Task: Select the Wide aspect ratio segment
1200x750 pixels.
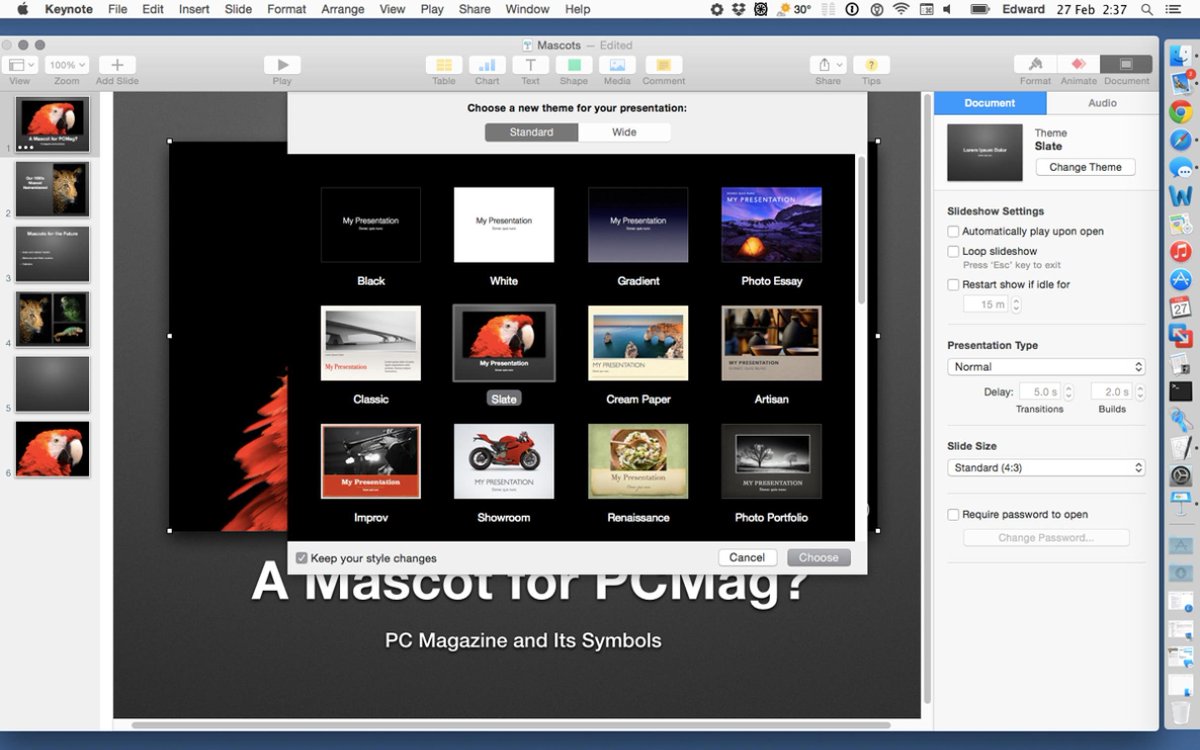Action: click(x=624, y=132)
